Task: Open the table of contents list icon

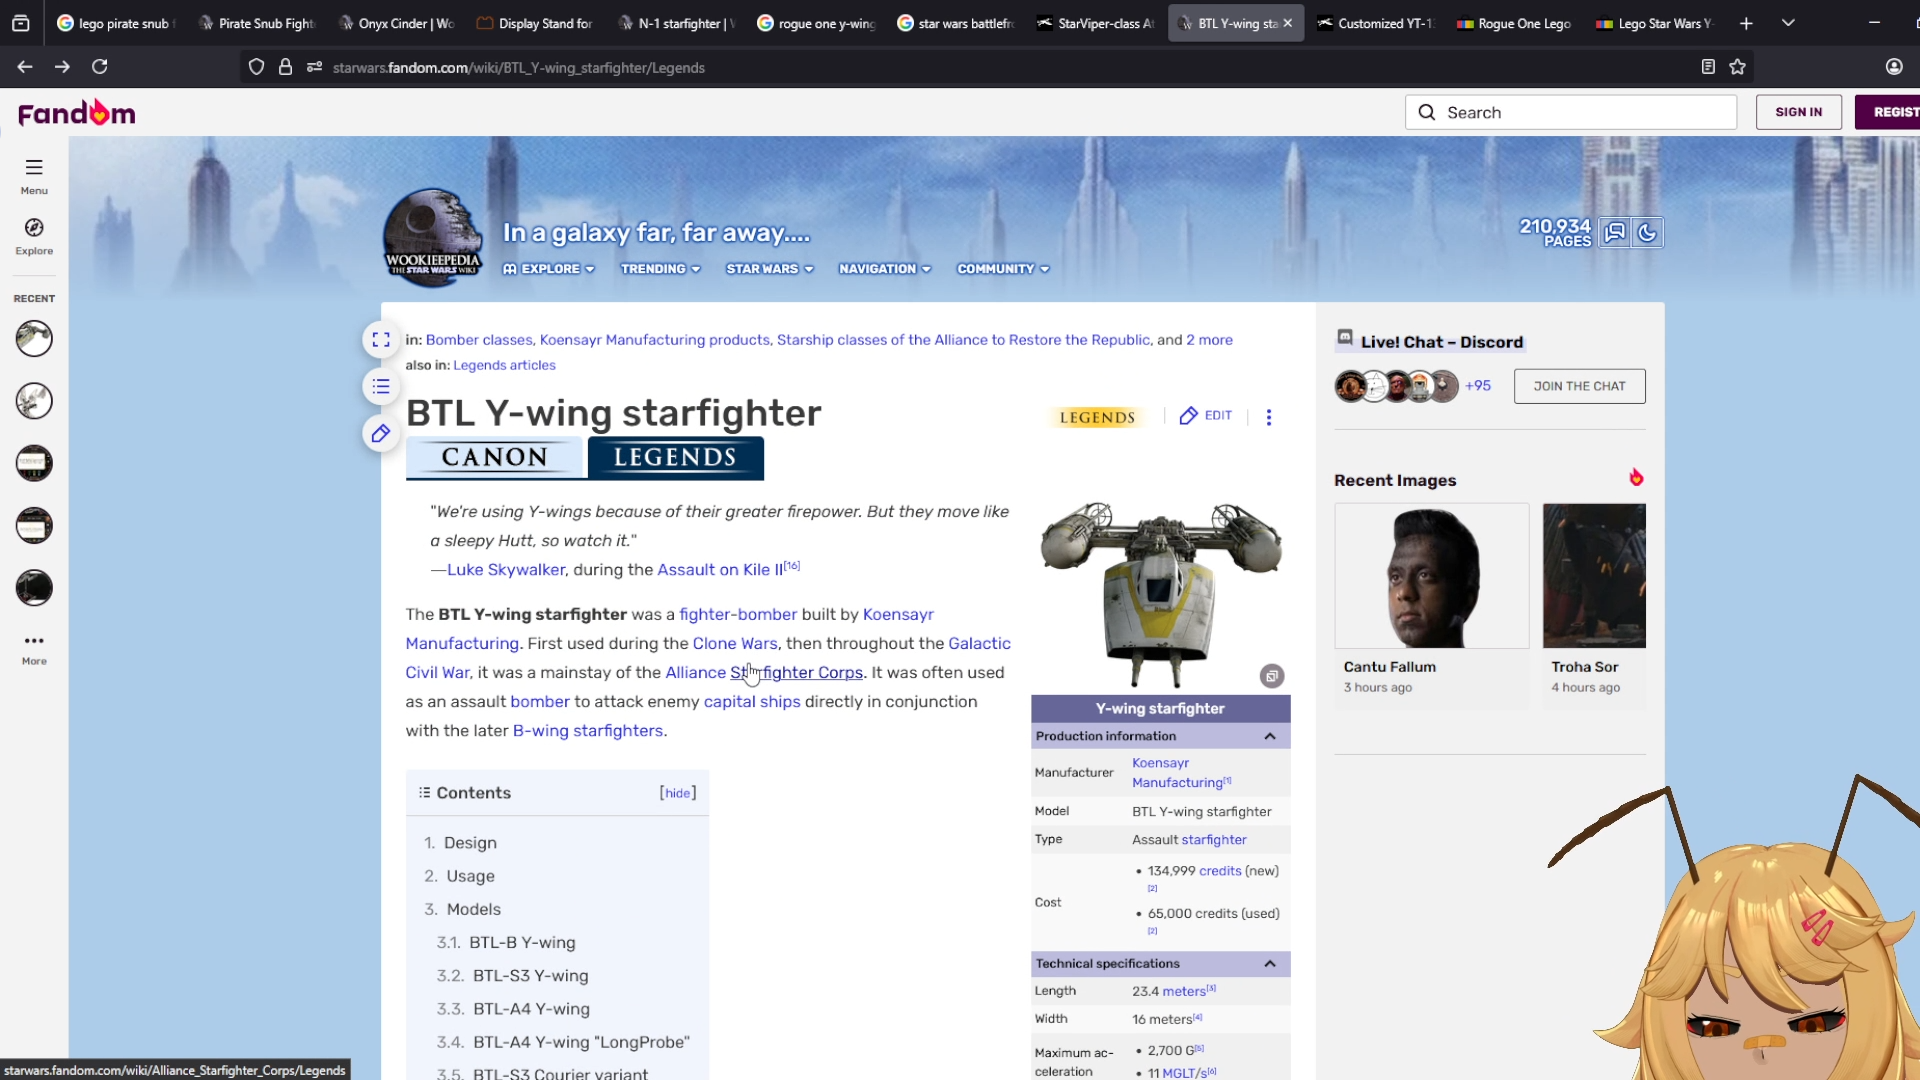Action: point(381,387)
